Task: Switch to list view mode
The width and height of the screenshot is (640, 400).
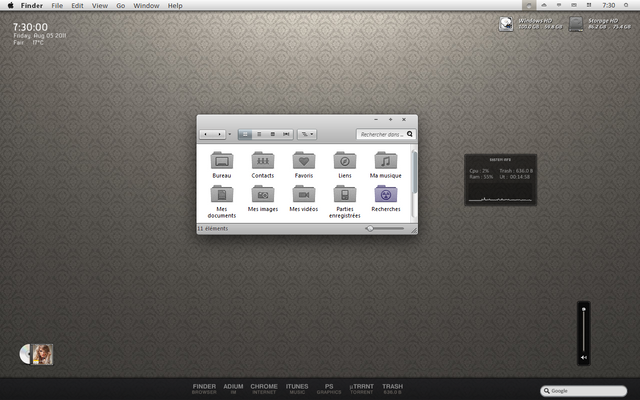Action: pos(258,133)
